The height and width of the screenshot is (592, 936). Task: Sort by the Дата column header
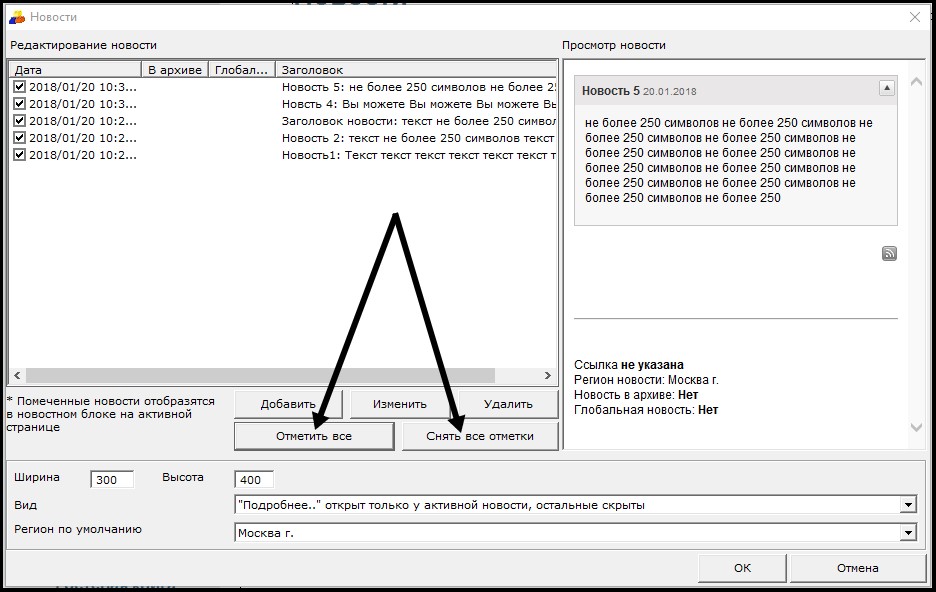pos(75,70)
